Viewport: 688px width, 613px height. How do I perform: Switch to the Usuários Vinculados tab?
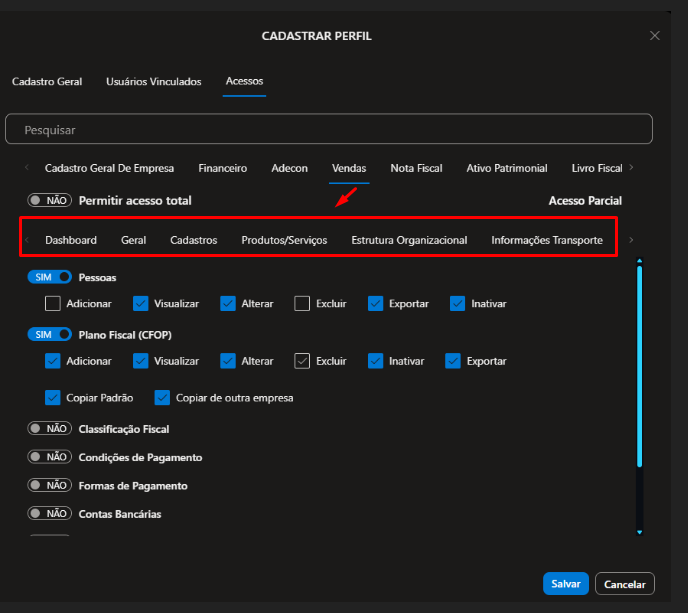point(153,82)
